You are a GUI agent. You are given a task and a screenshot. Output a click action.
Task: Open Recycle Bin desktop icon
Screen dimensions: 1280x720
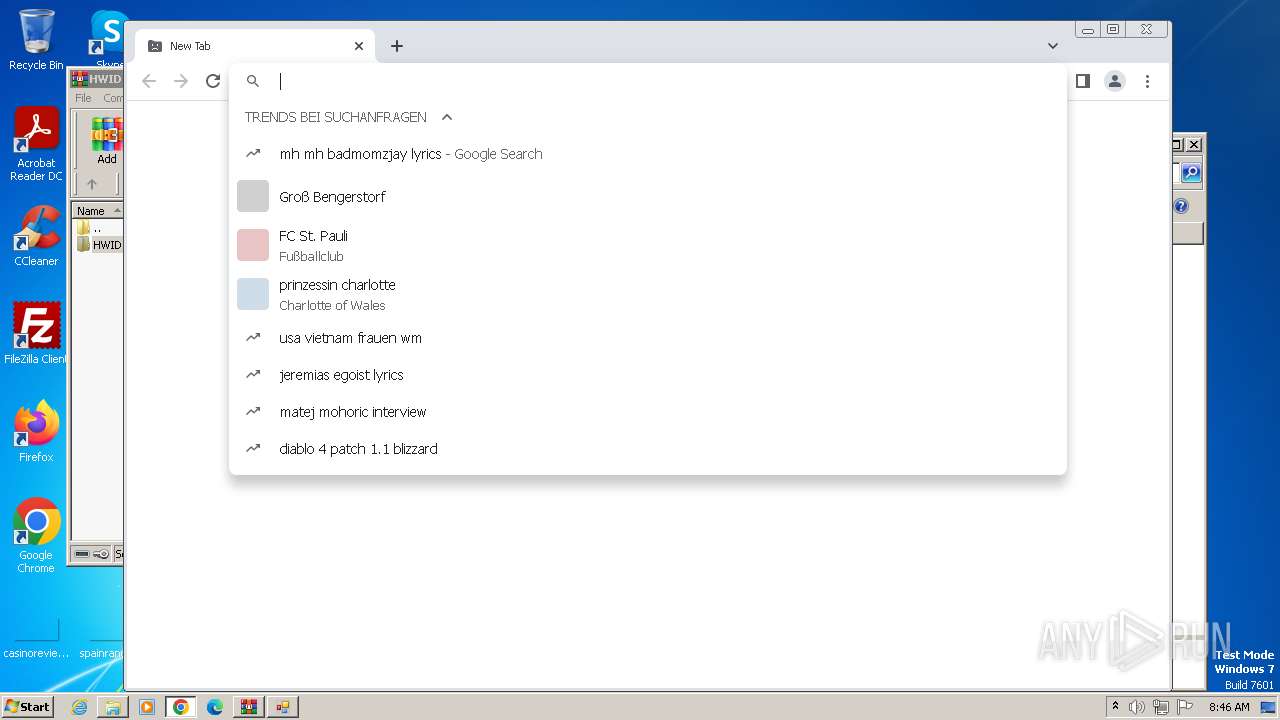pos(36,40)
